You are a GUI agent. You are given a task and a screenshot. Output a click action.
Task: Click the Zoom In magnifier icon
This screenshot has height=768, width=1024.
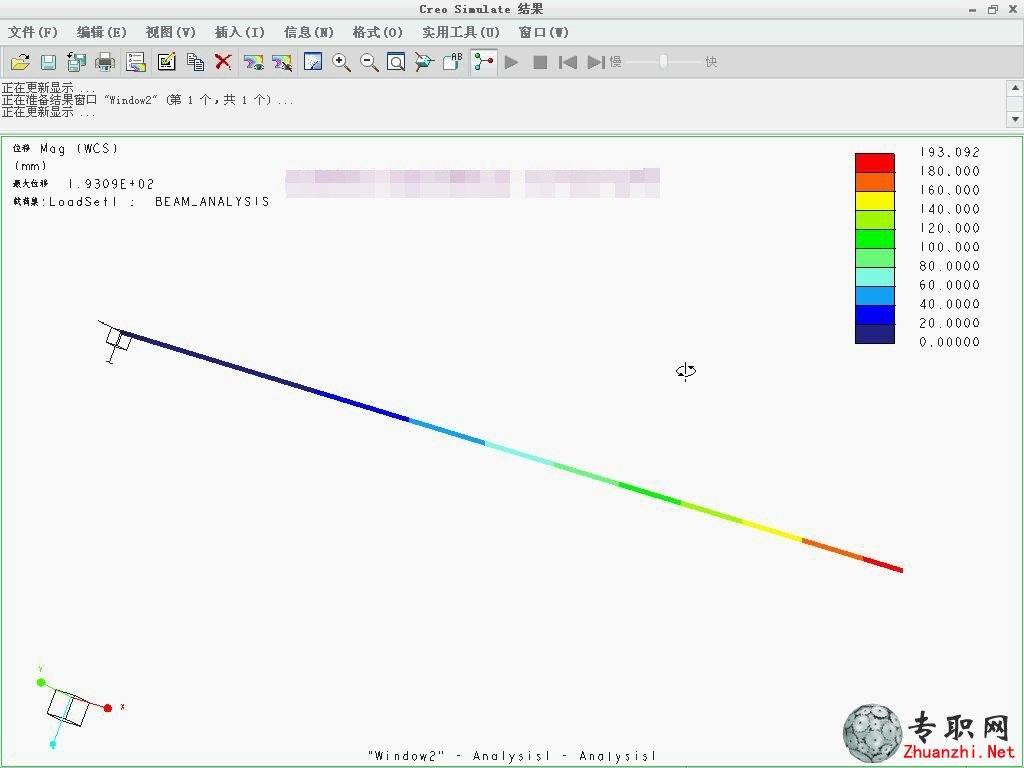(341, 62)
